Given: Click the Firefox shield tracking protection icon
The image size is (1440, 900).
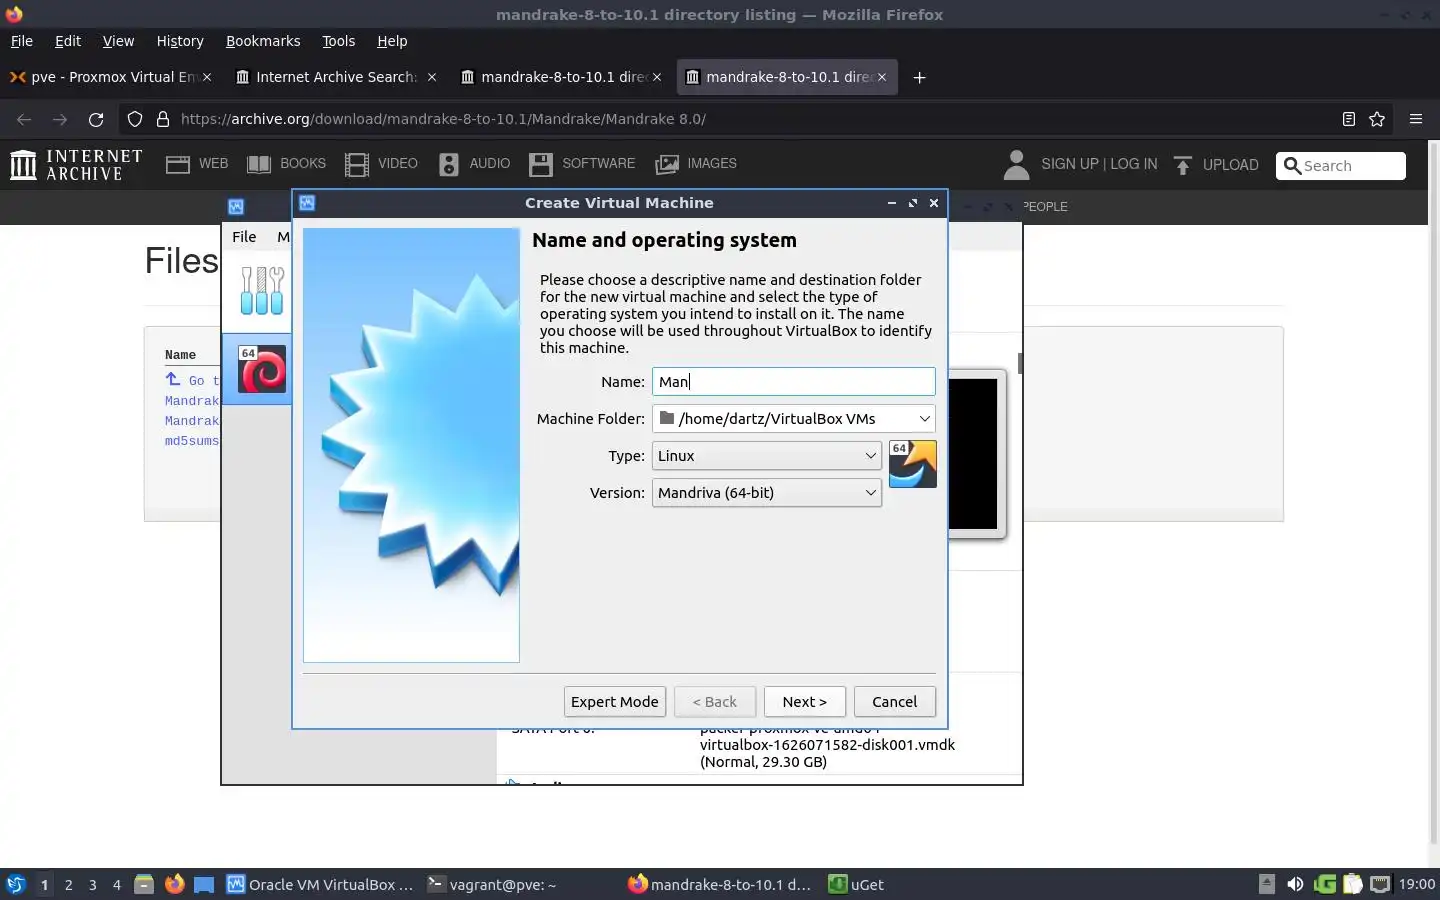Looking at the screenshot, I should pyautogui.click(x=135, y=119).
